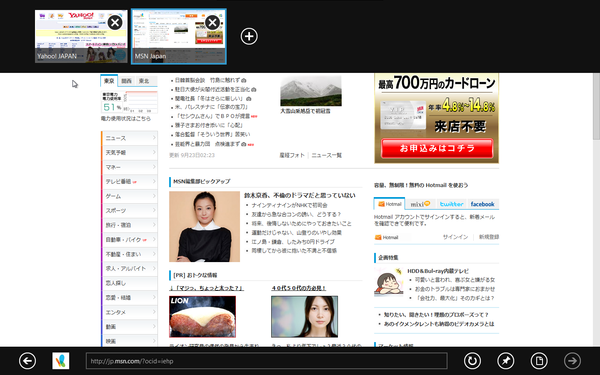The image size is (600, 375).
Task: Go forward with the right arrow button
Action: 572,360
